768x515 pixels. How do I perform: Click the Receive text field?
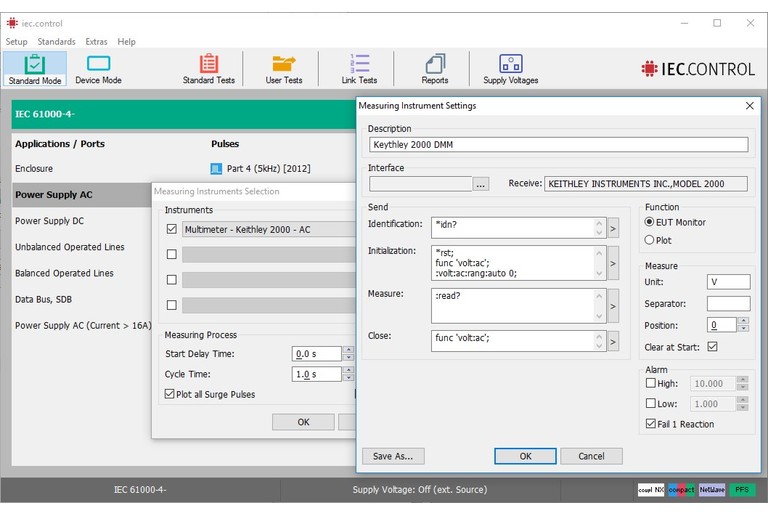pyautogui.click(x=646, y=184)
